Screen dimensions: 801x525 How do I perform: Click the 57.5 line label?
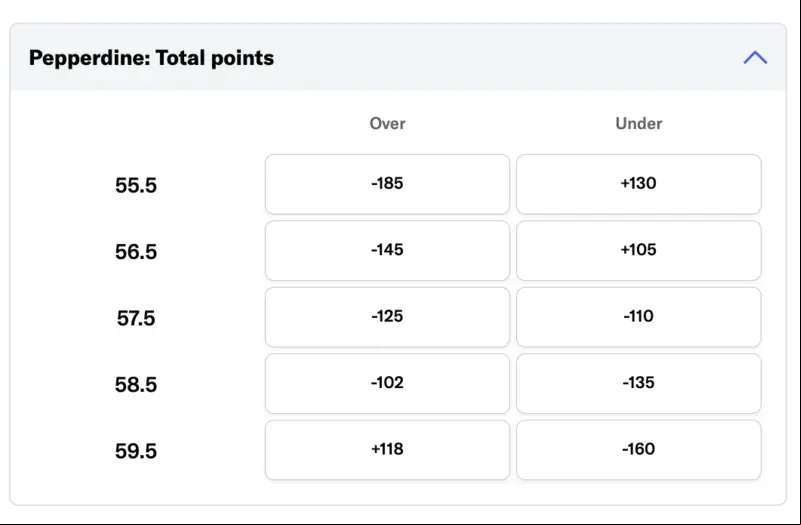(136, 318)
